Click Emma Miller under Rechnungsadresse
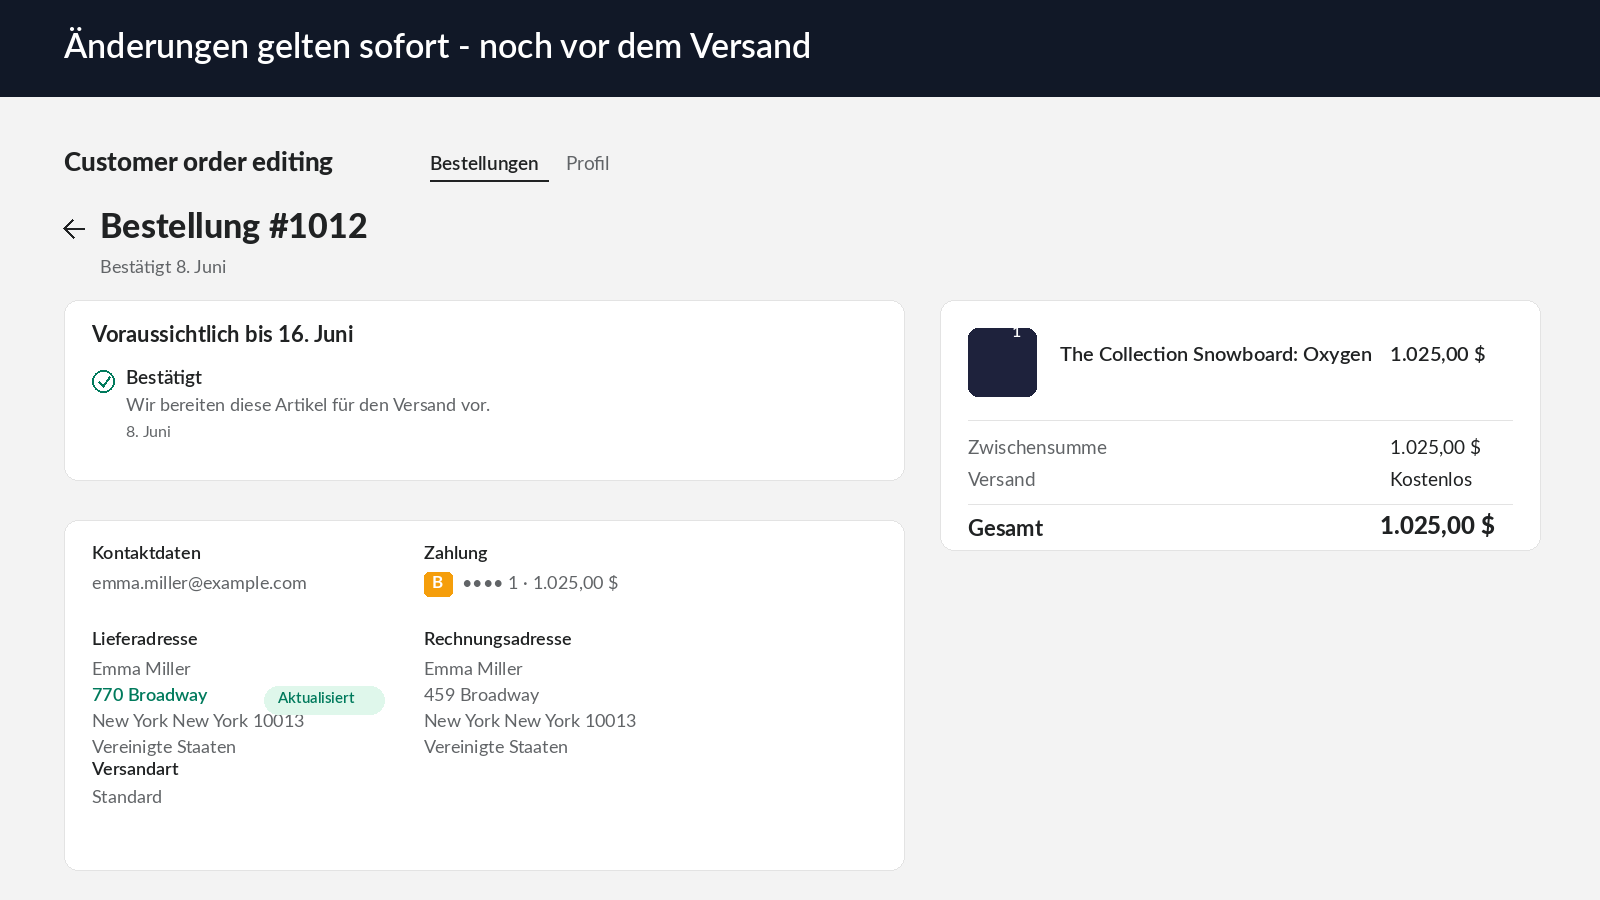Screen dimensions: 1600x900 pyautogui.click(x=473, y=669)
